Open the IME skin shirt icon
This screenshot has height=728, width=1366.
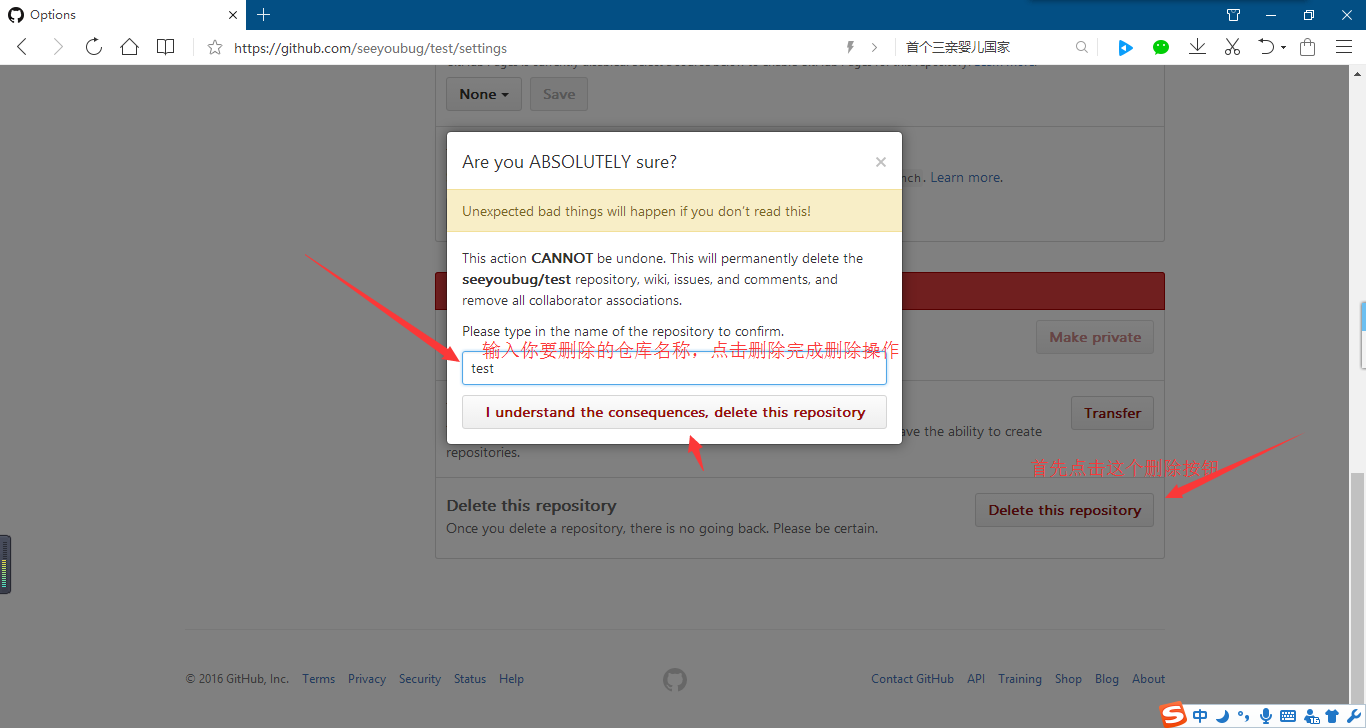[1331, 716]
